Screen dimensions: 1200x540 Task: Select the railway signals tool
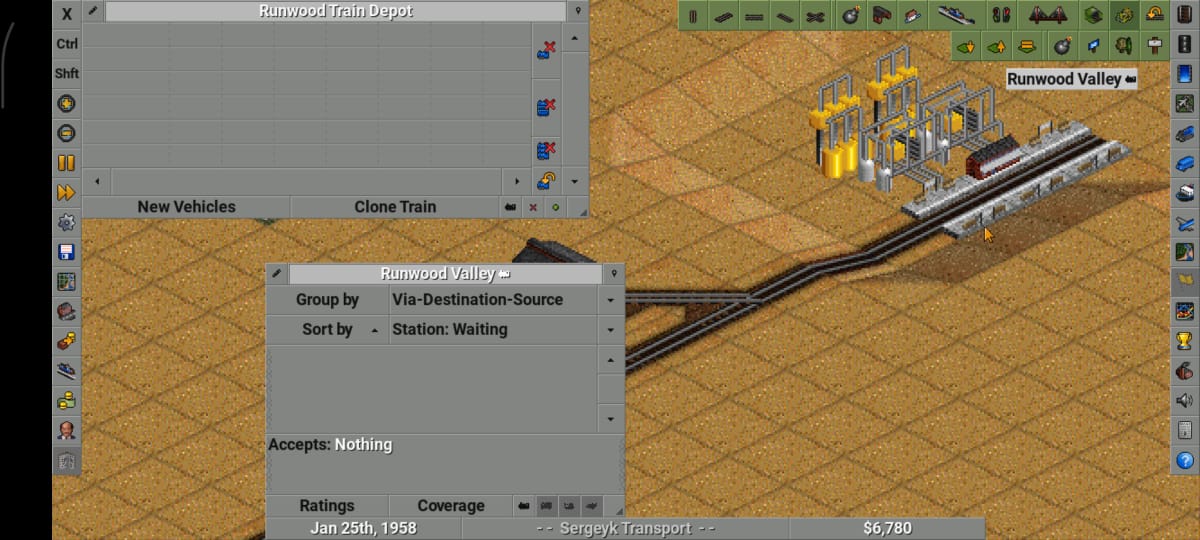click(1002, 15)
